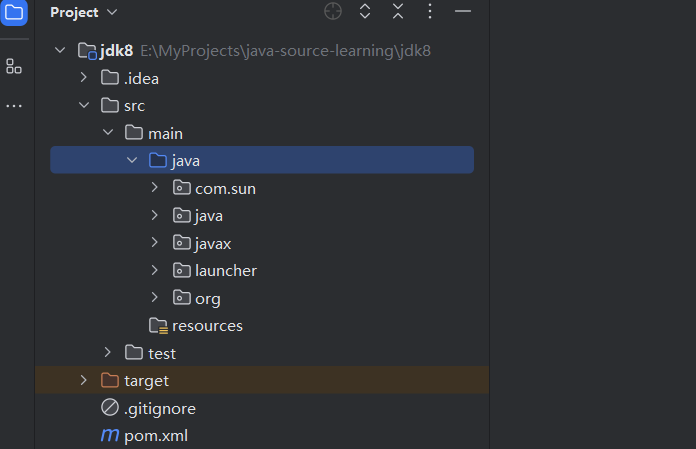Expand the com.sun package
Image resolution: width=696 pixels, height=449 pixels.
pos(155,188)
